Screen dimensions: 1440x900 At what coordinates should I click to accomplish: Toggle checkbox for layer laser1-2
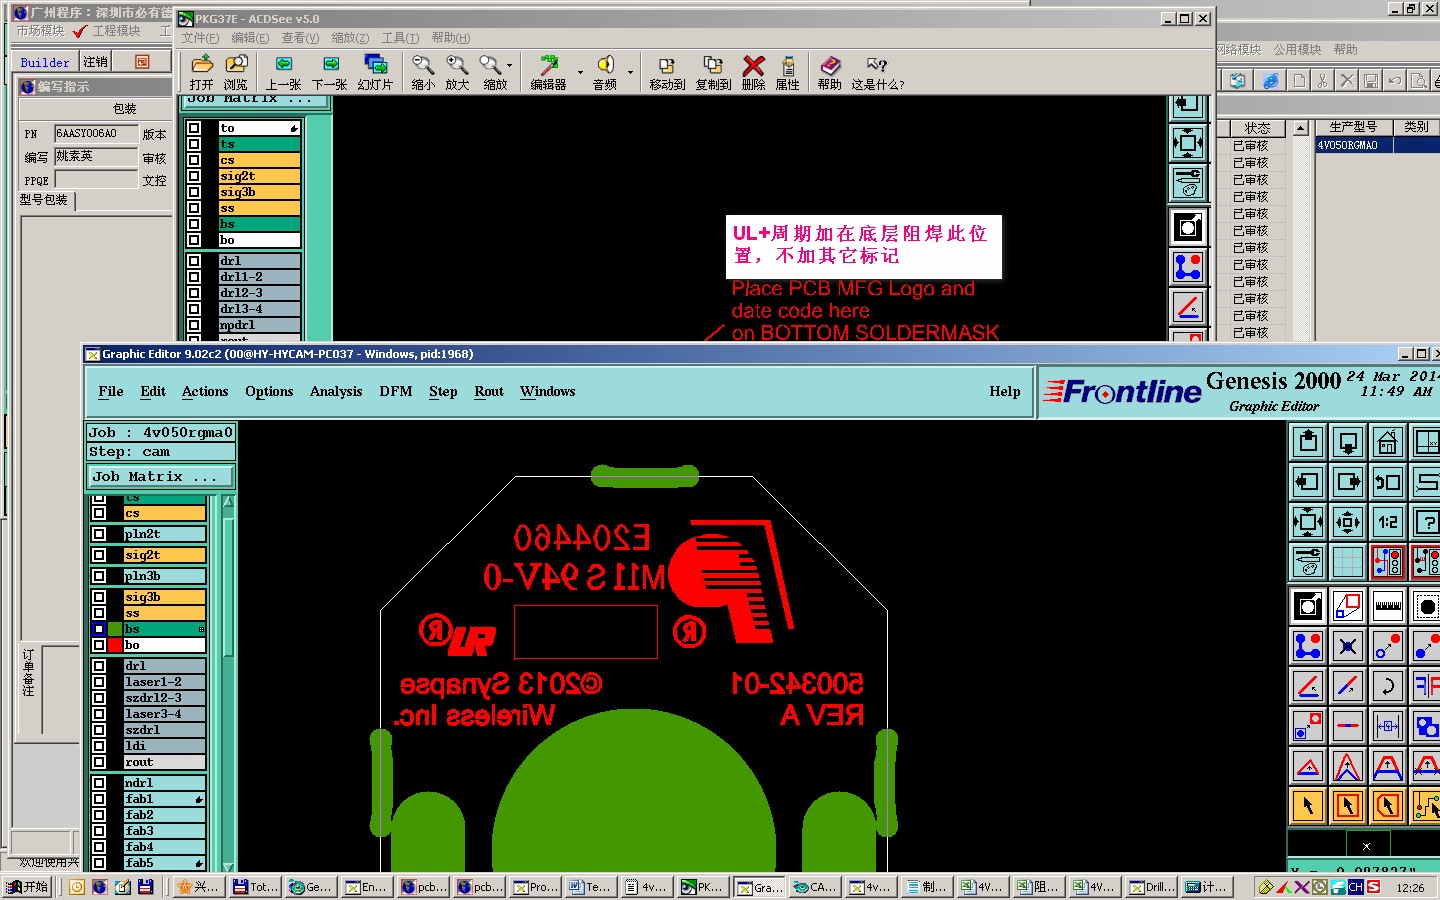tap(99, 682)
